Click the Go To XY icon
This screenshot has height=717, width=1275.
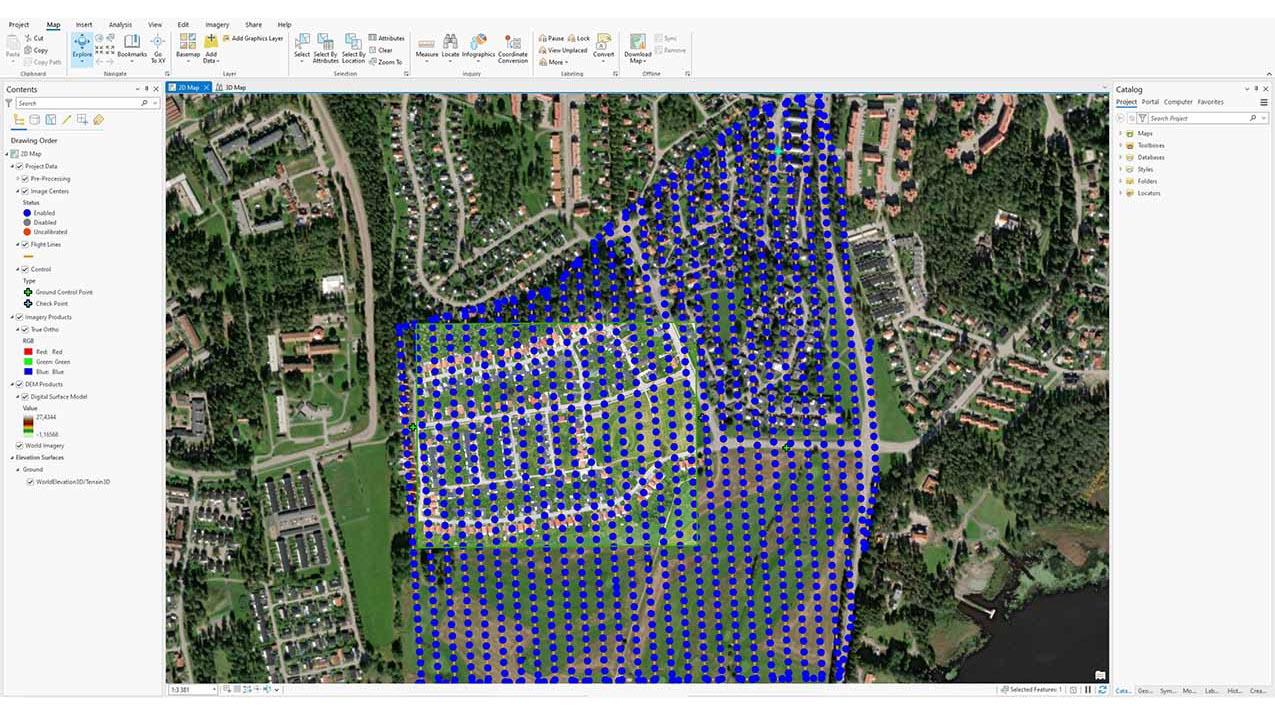coord(158,46)
